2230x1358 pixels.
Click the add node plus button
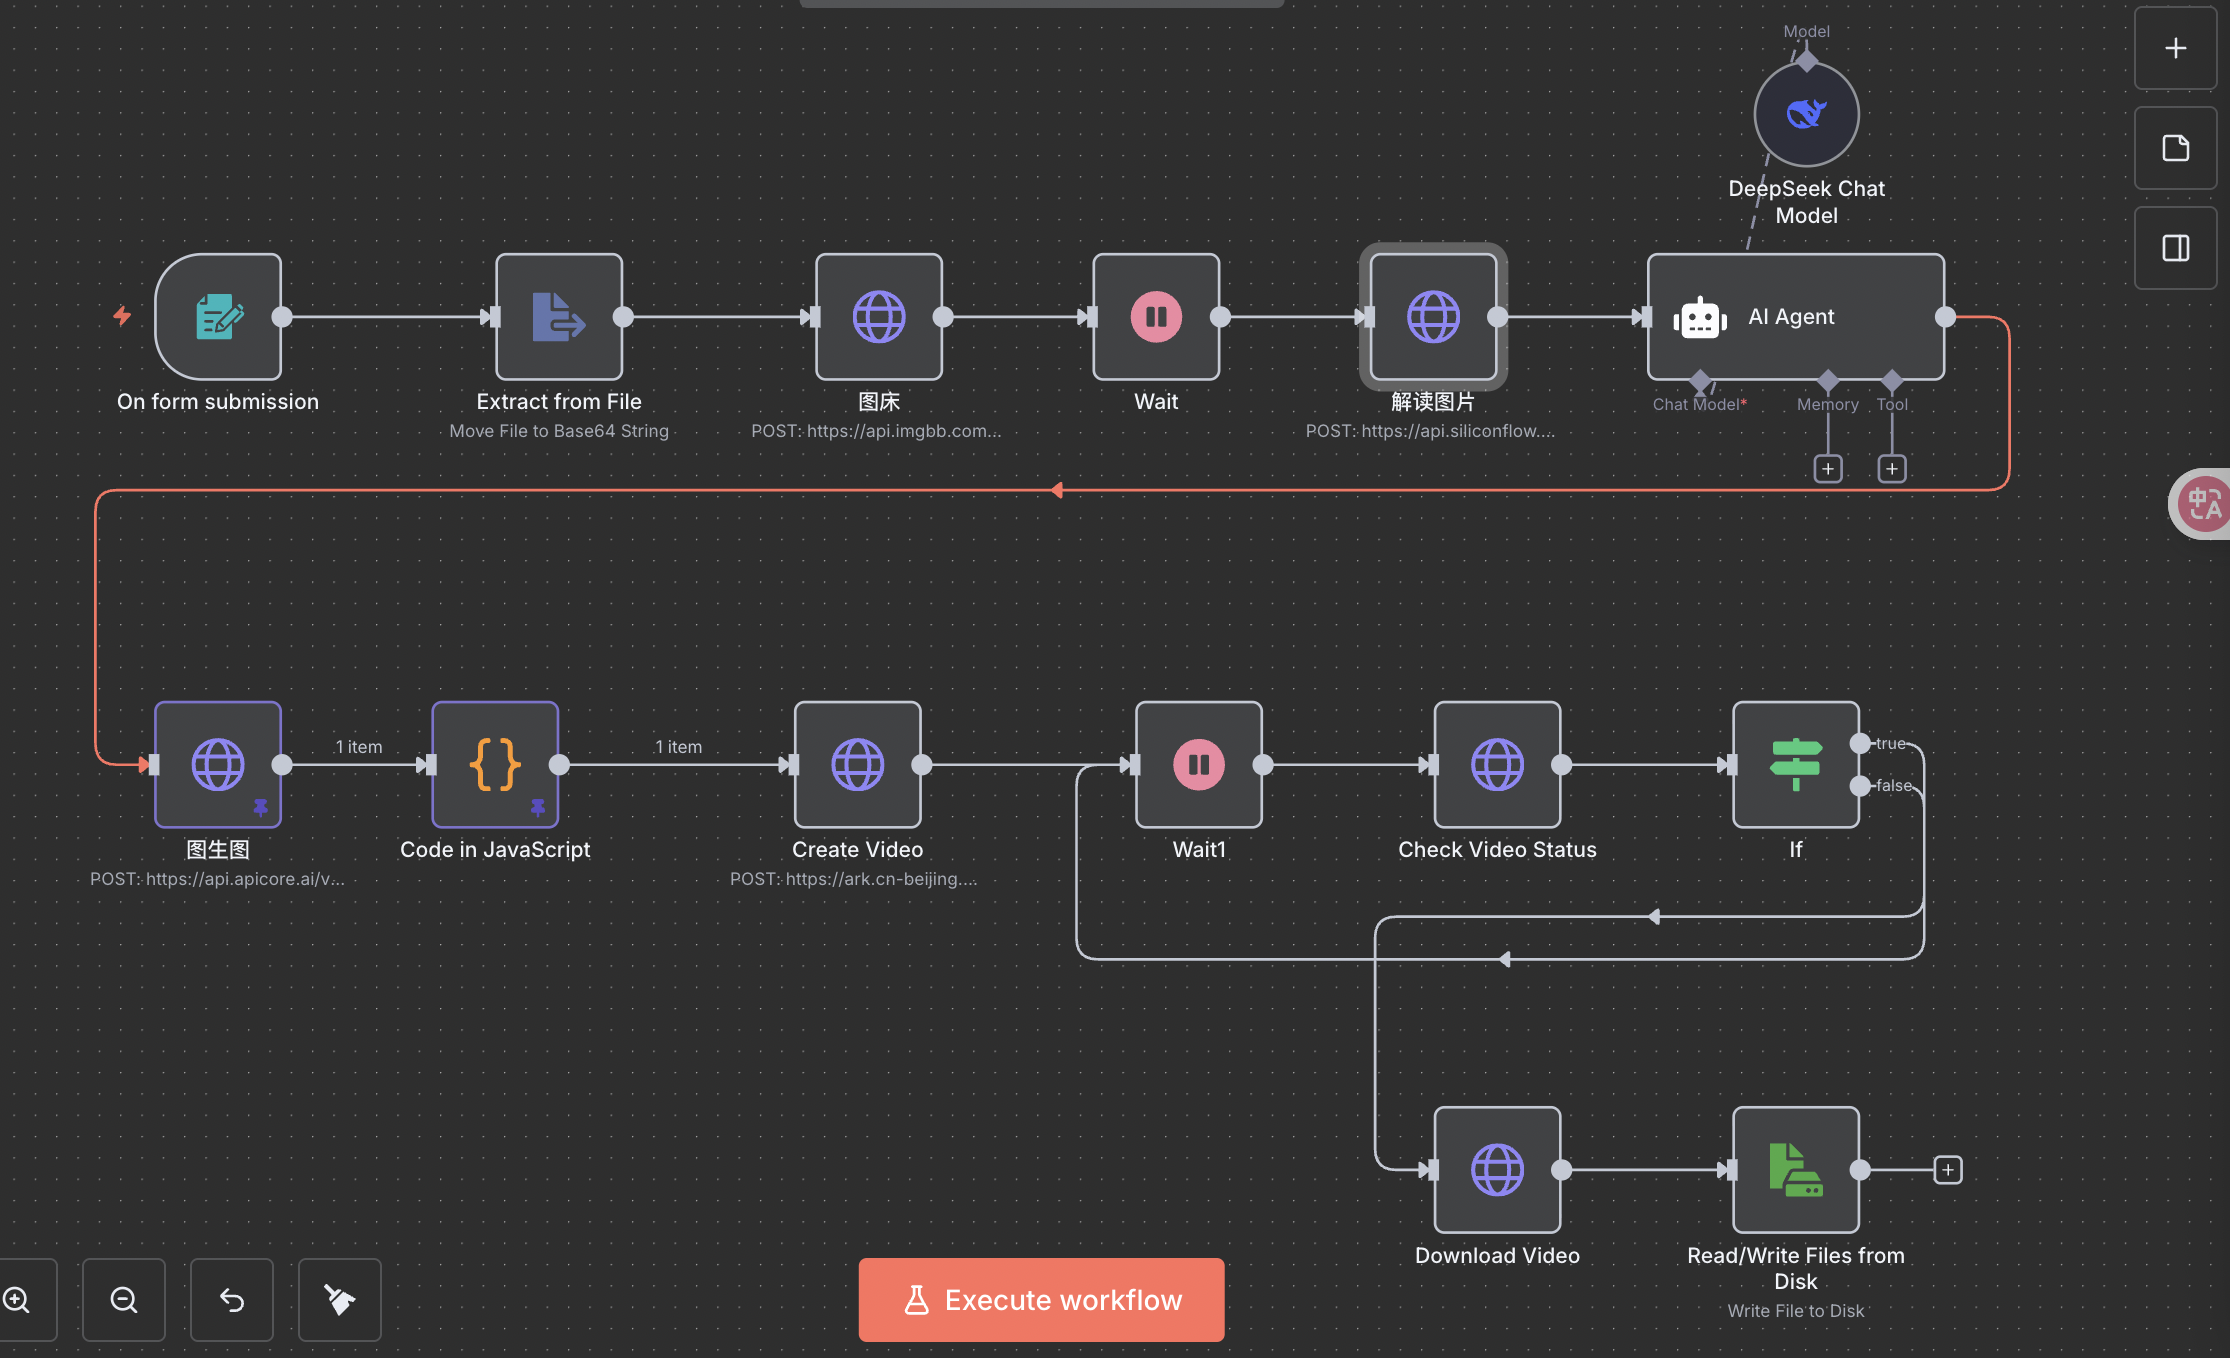2175,48
